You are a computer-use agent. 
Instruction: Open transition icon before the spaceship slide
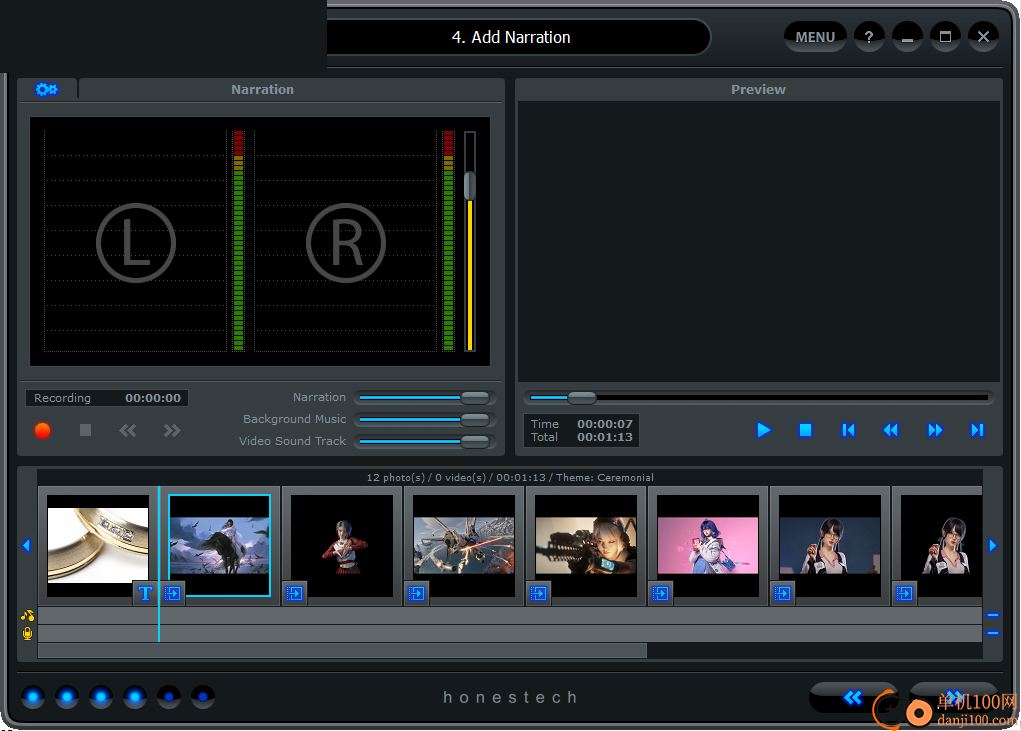[x=417, y=593]
